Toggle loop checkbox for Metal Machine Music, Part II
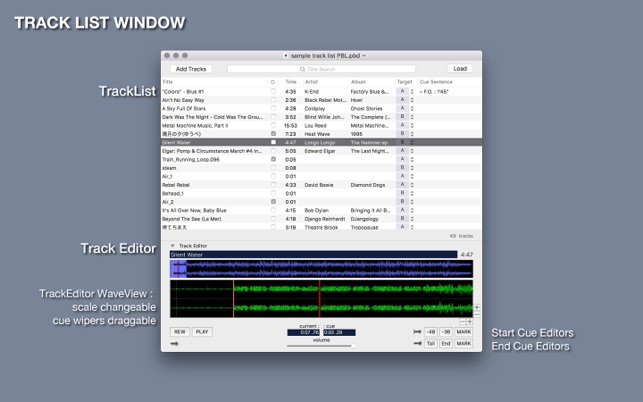The width and height of the screenshot is (643, 402). (273, 125)
